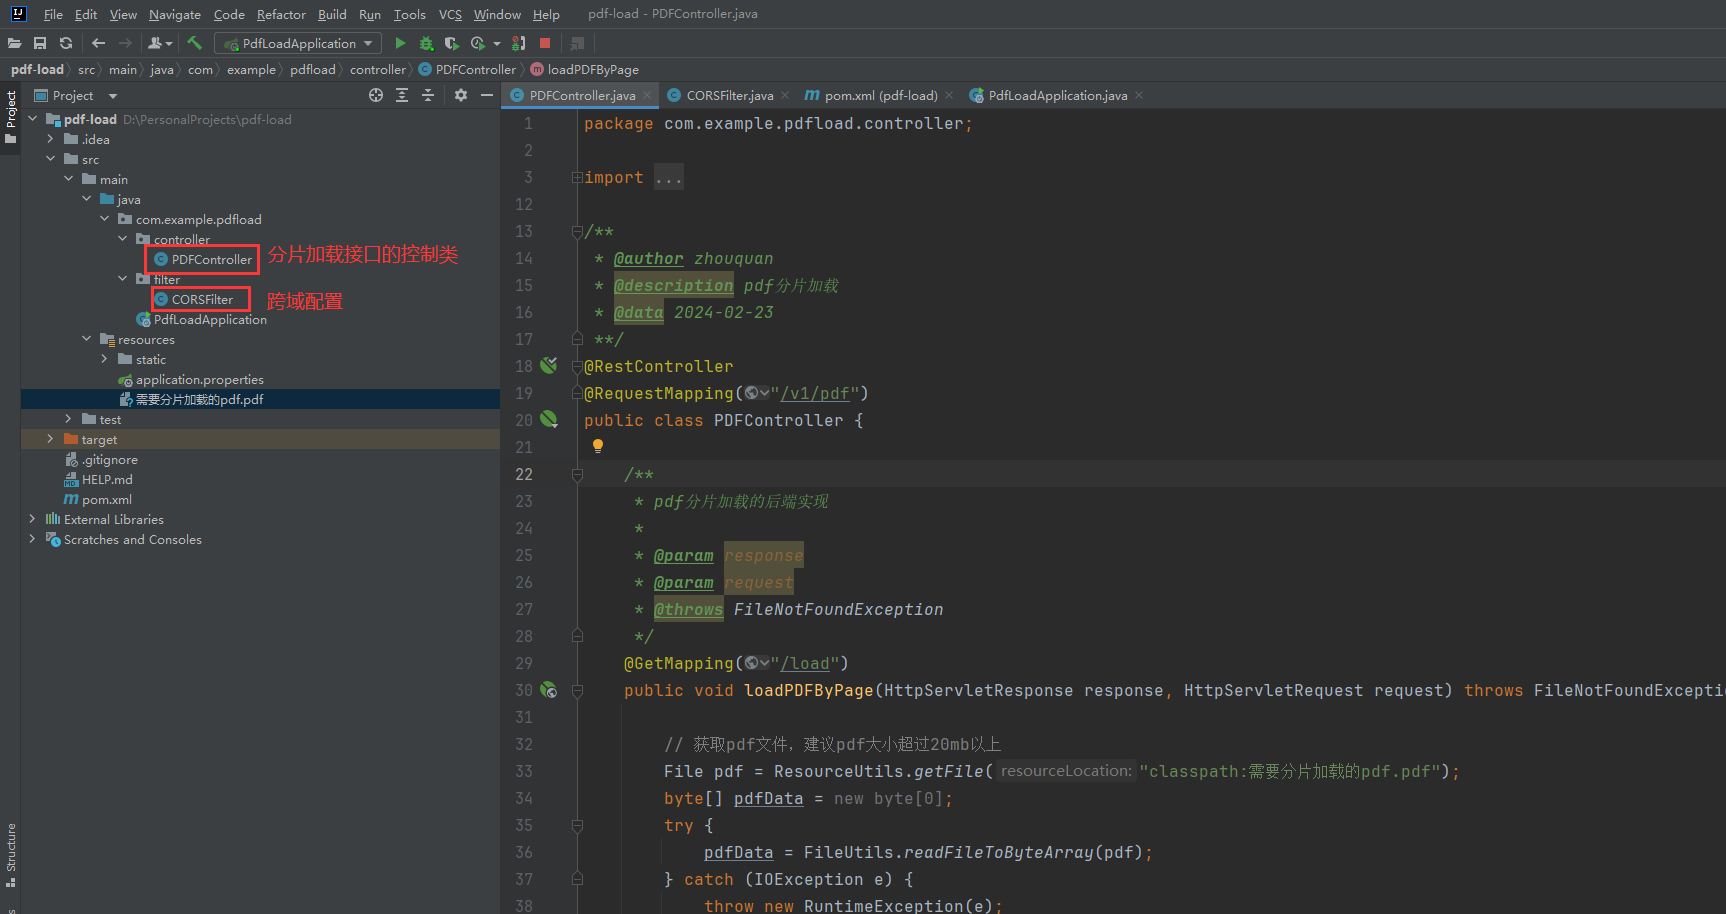Click the yellow intention lightbulb icon
The height and width of the screenshot is (914, 1726).
pyautogui.click(x=598, y=446)
